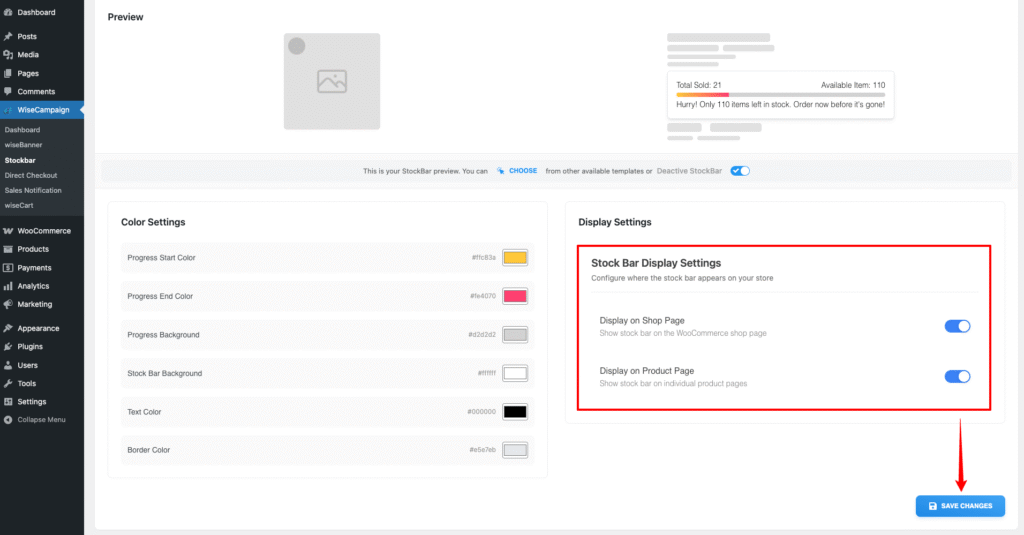
Task: Open Progress Start Color yellow swatch
Action: click(515, 257)
